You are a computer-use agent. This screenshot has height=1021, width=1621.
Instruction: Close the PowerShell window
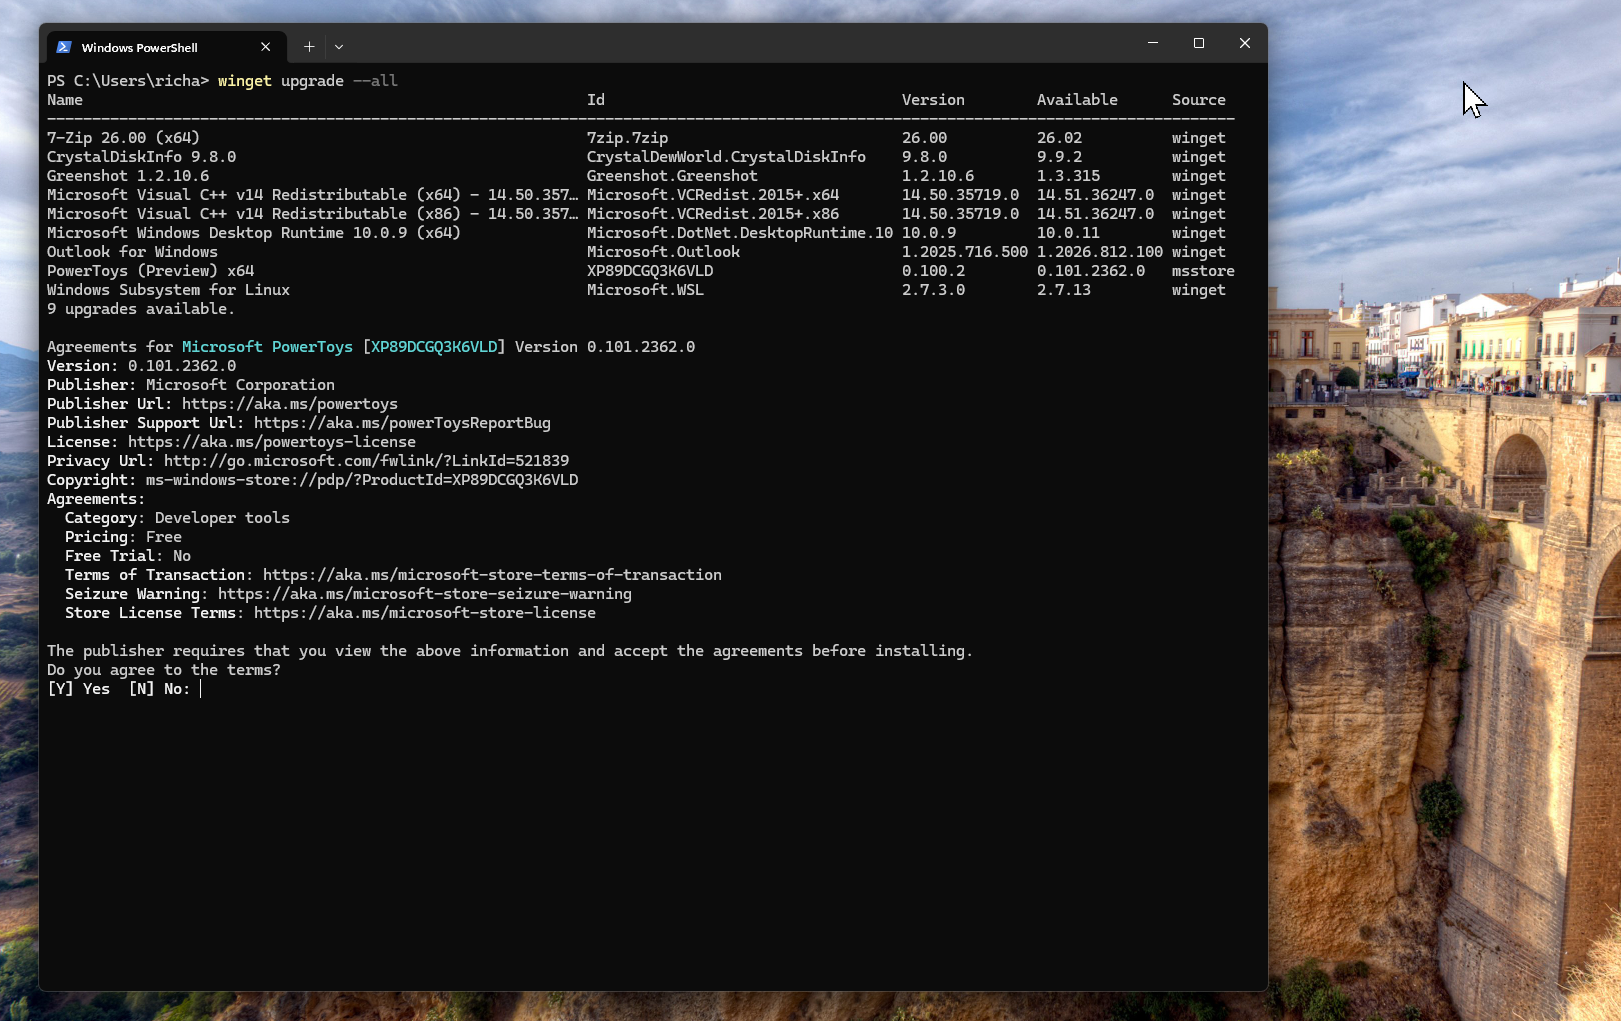1245,43
